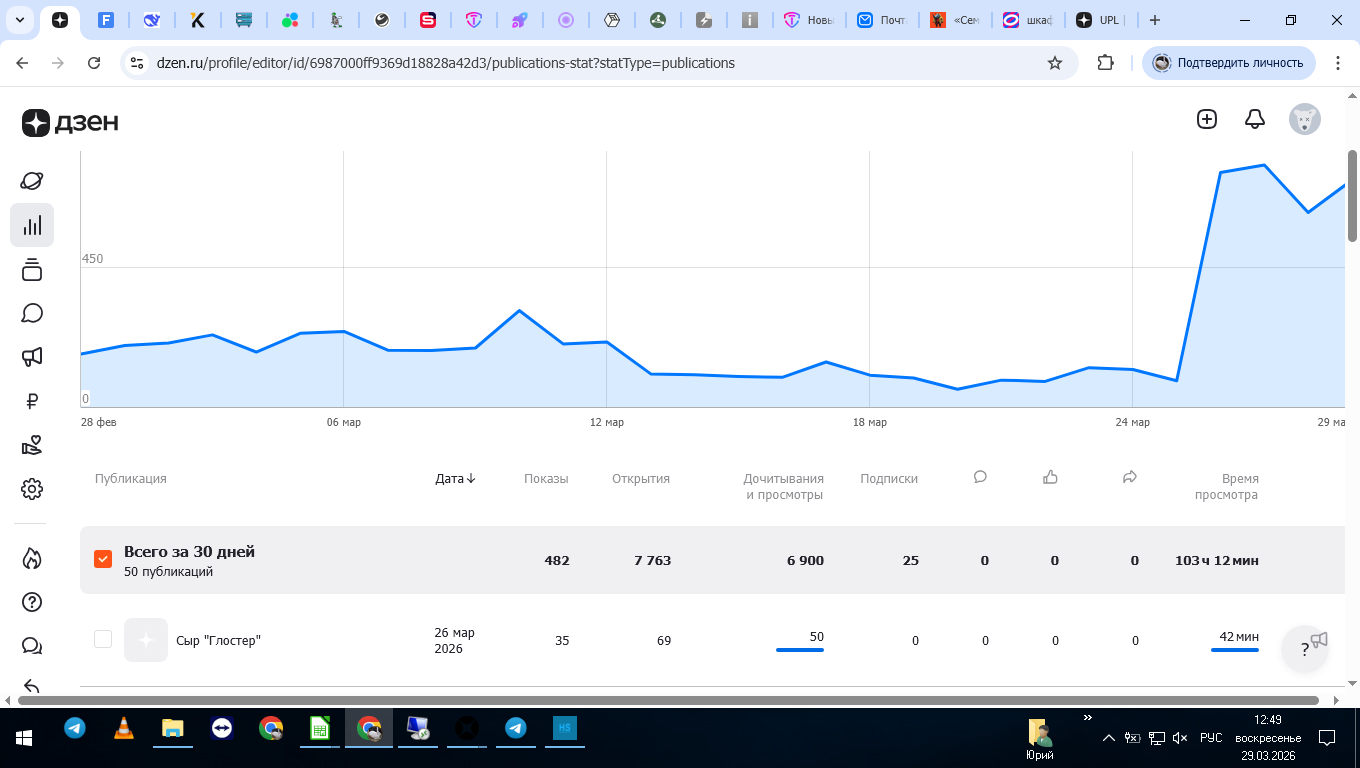Click the horizontal scrollbar at page bottom

point(668,700)
